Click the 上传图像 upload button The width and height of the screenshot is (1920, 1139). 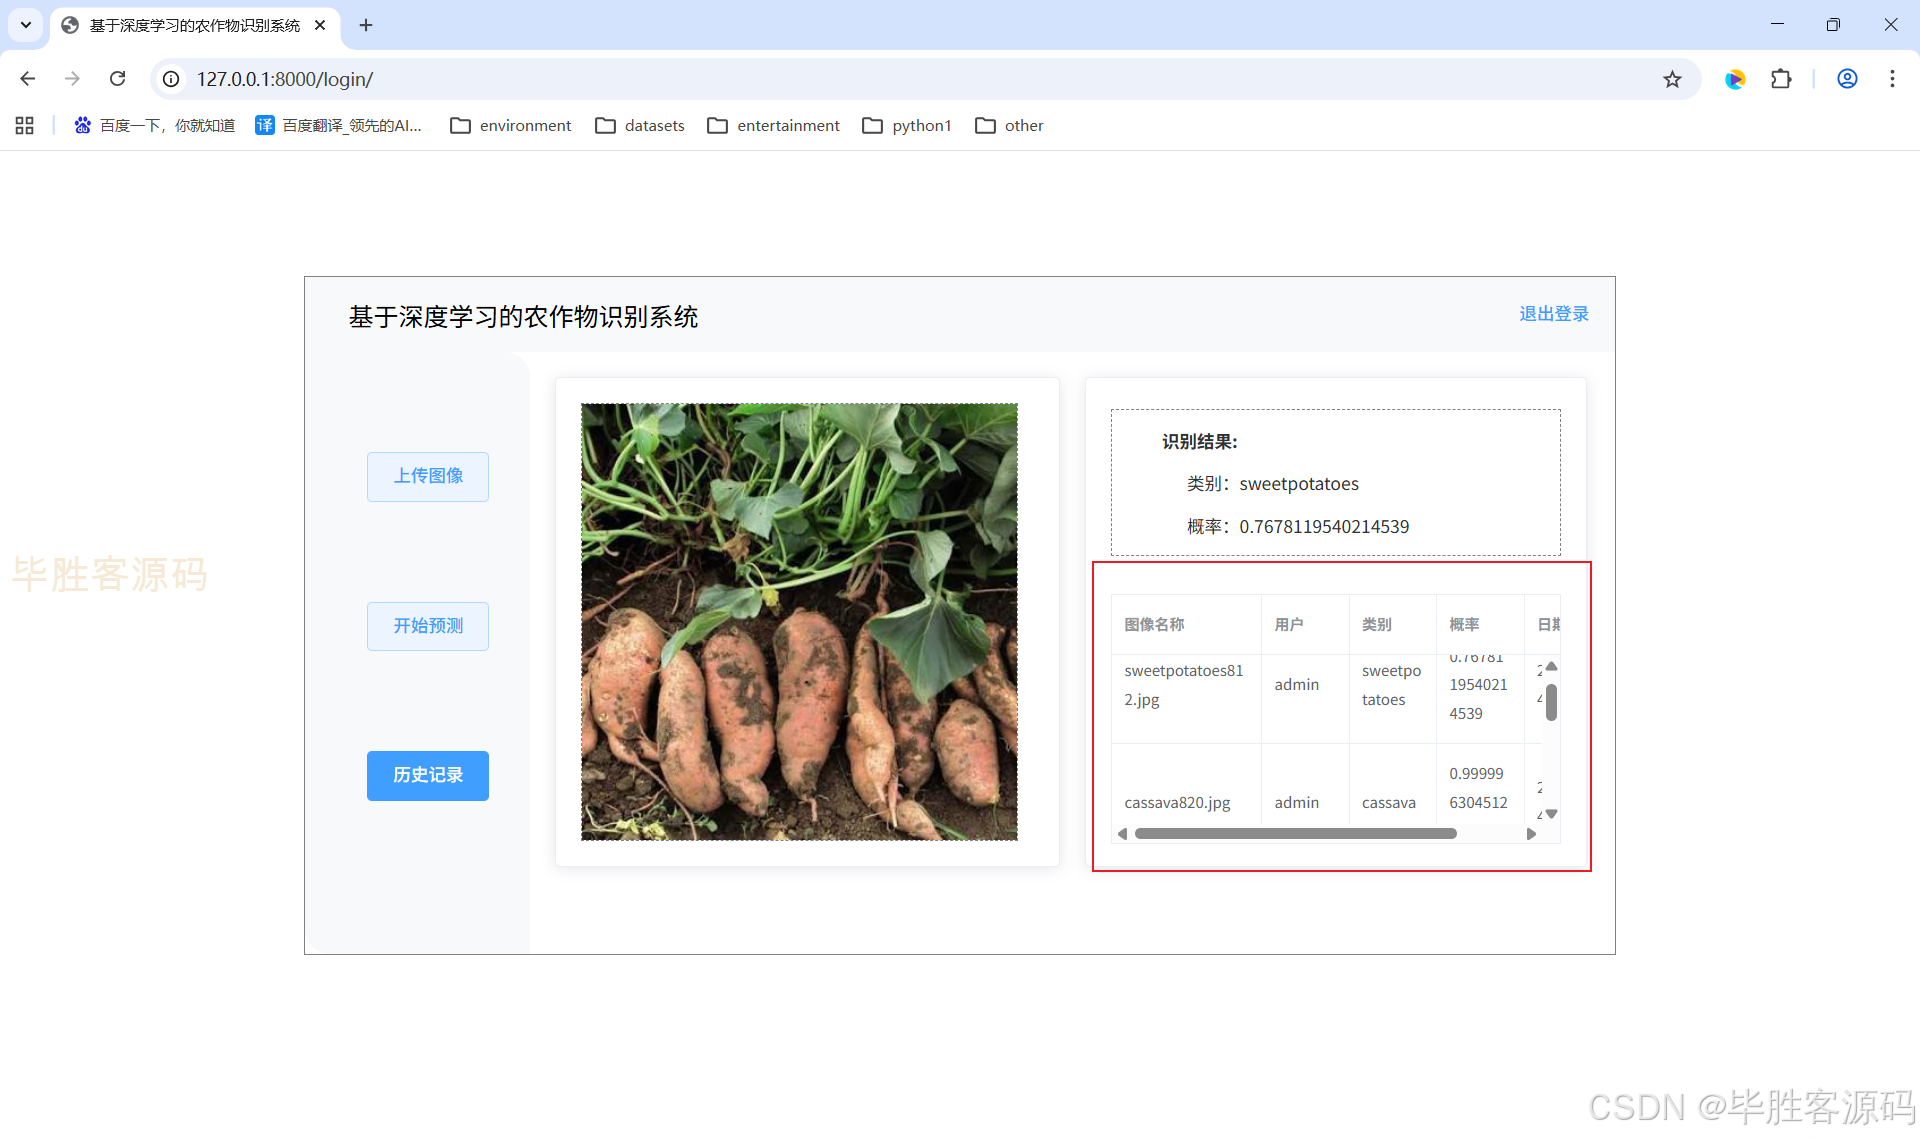[x=428, y=476]
